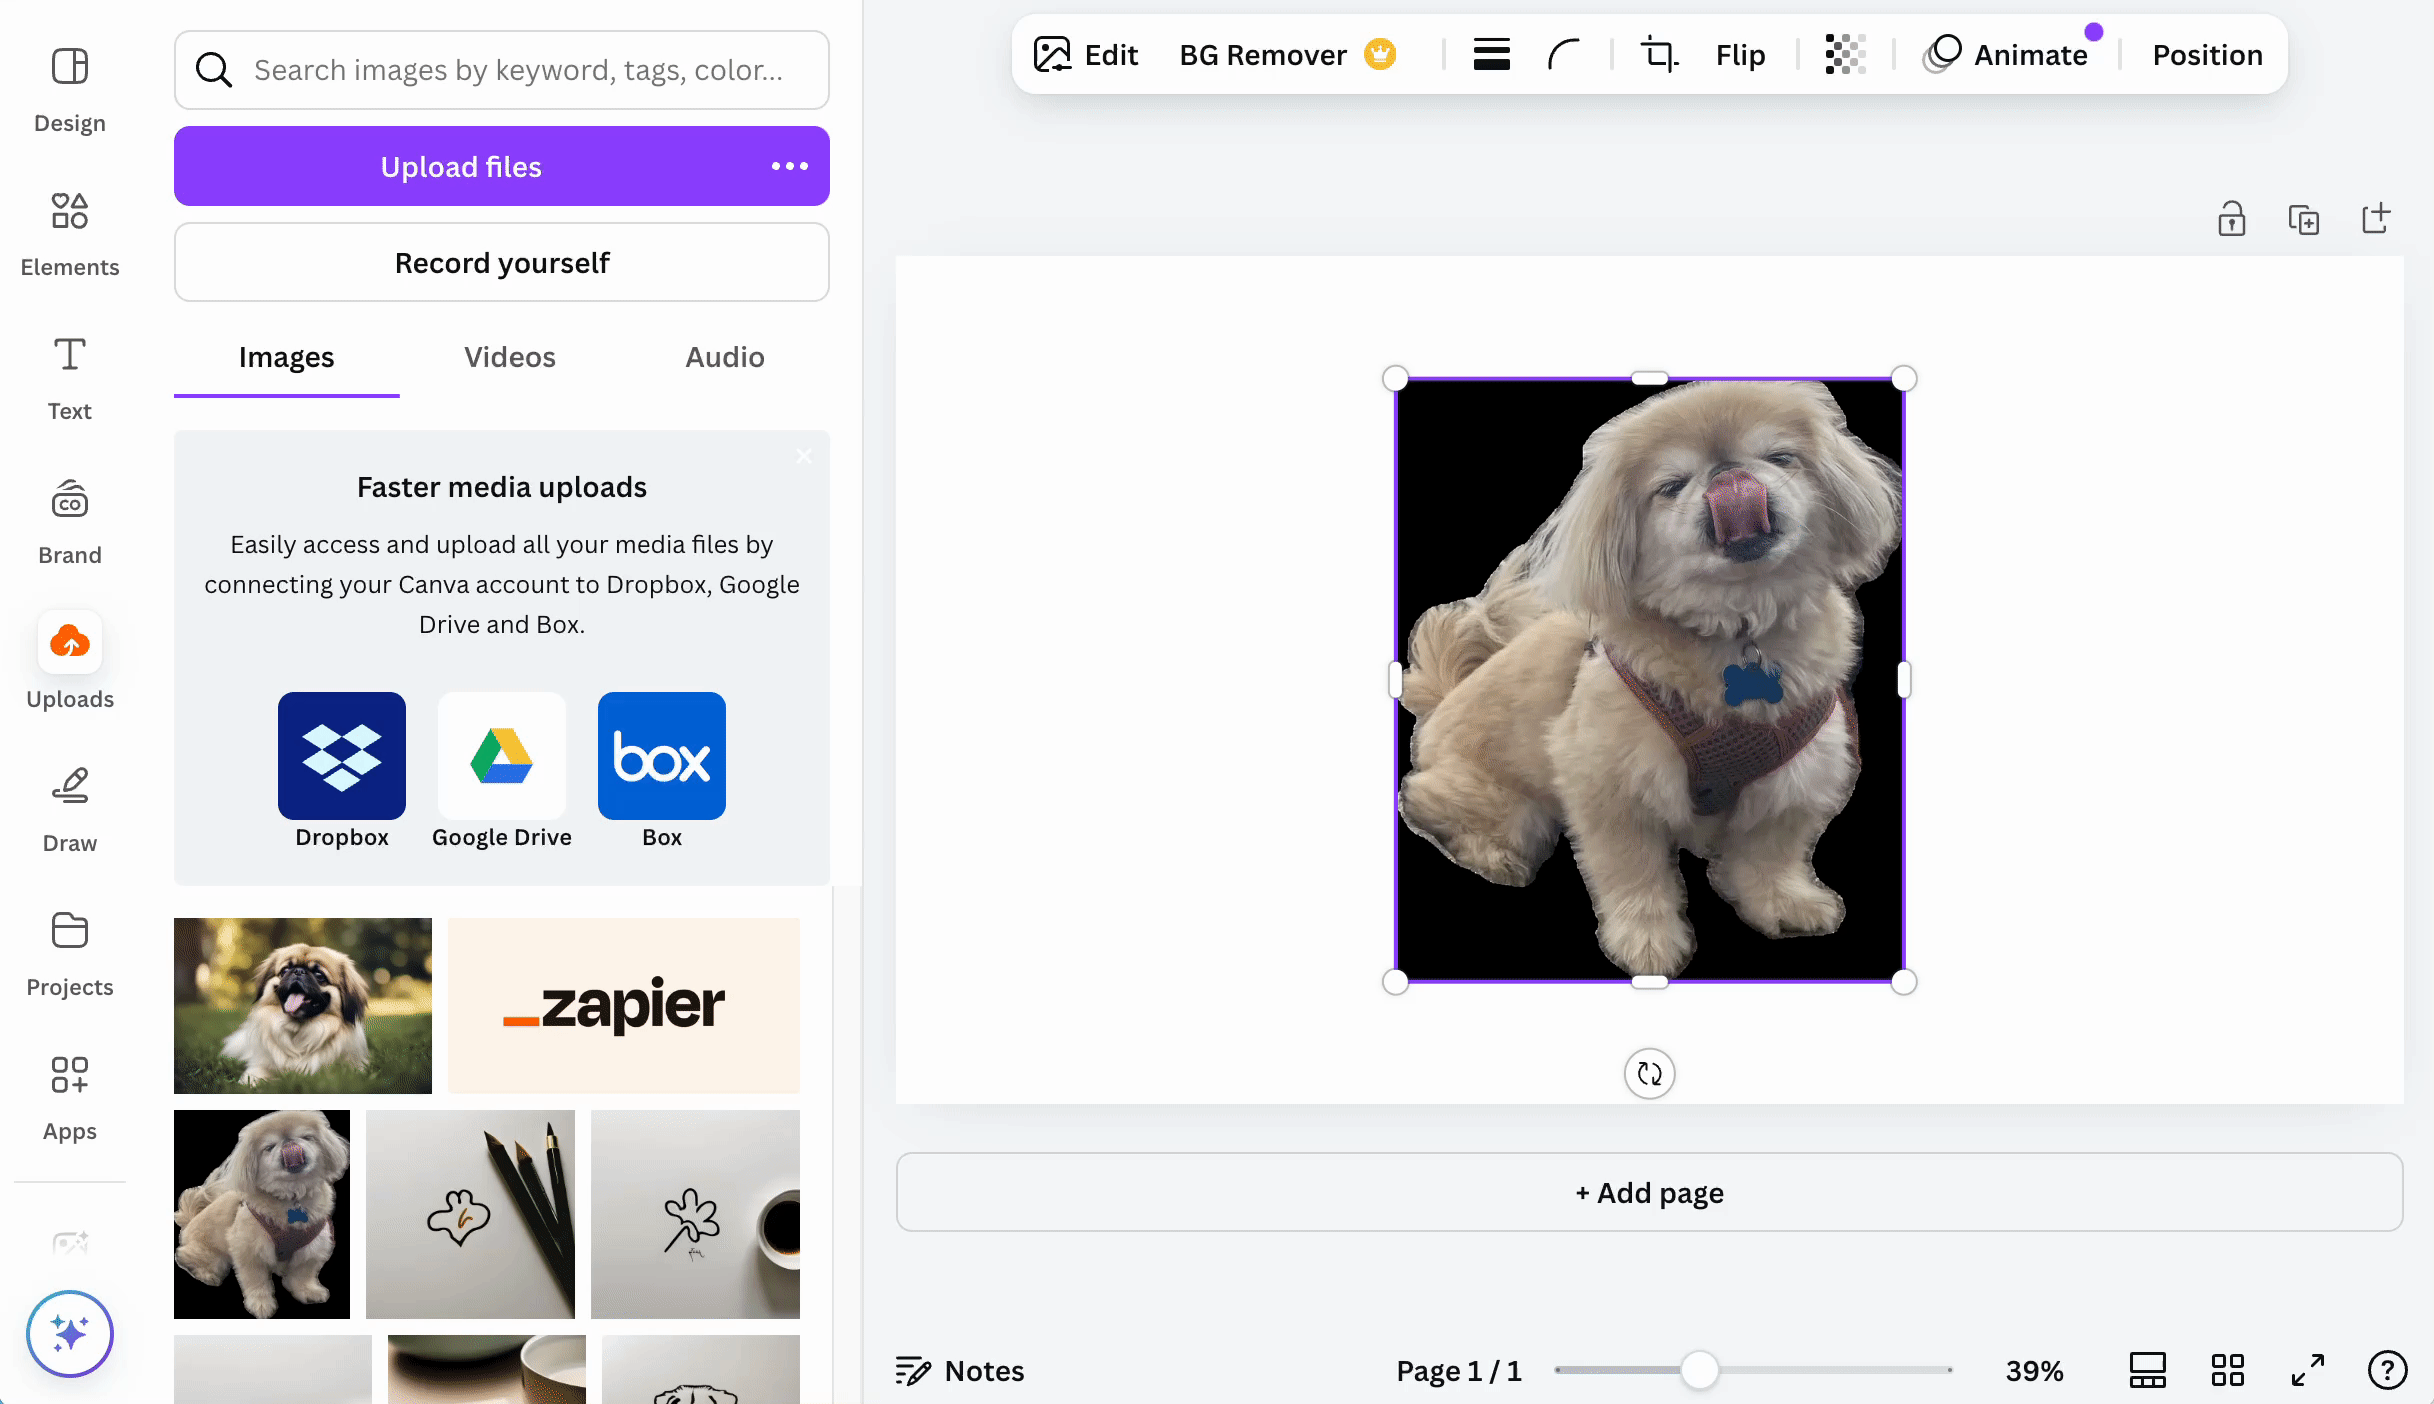Viewport: 2434px width, 1404px height.
Task: Click the 39% zoom percentage
Action: click(2034, 1370)
